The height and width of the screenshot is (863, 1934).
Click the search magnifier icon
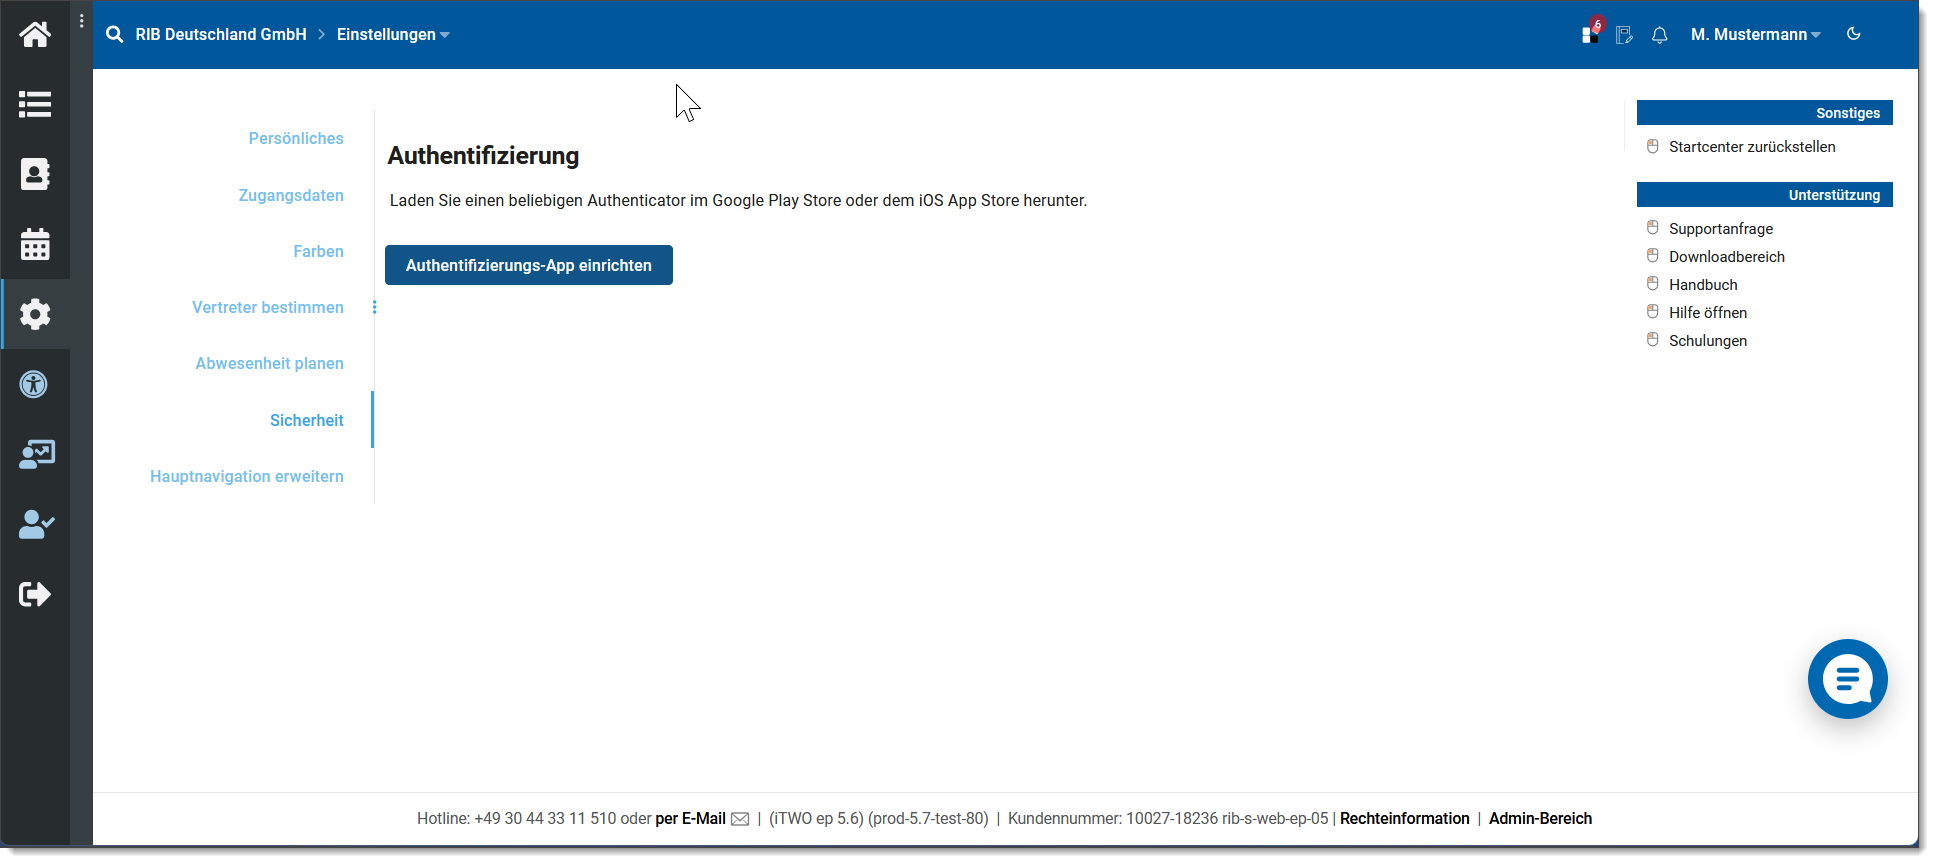click(115, 35)
